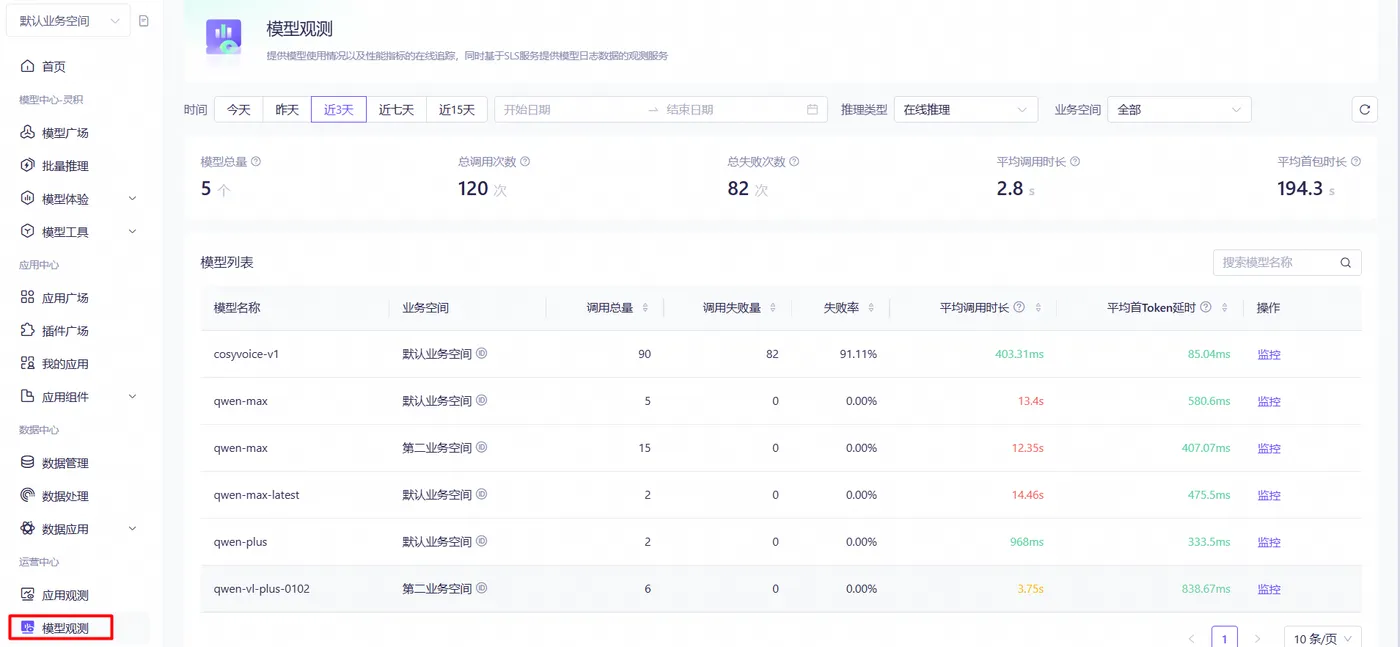1400x647 pixels.
Task: Expand the 模型体验 sidebar menu
Action: 77,199
